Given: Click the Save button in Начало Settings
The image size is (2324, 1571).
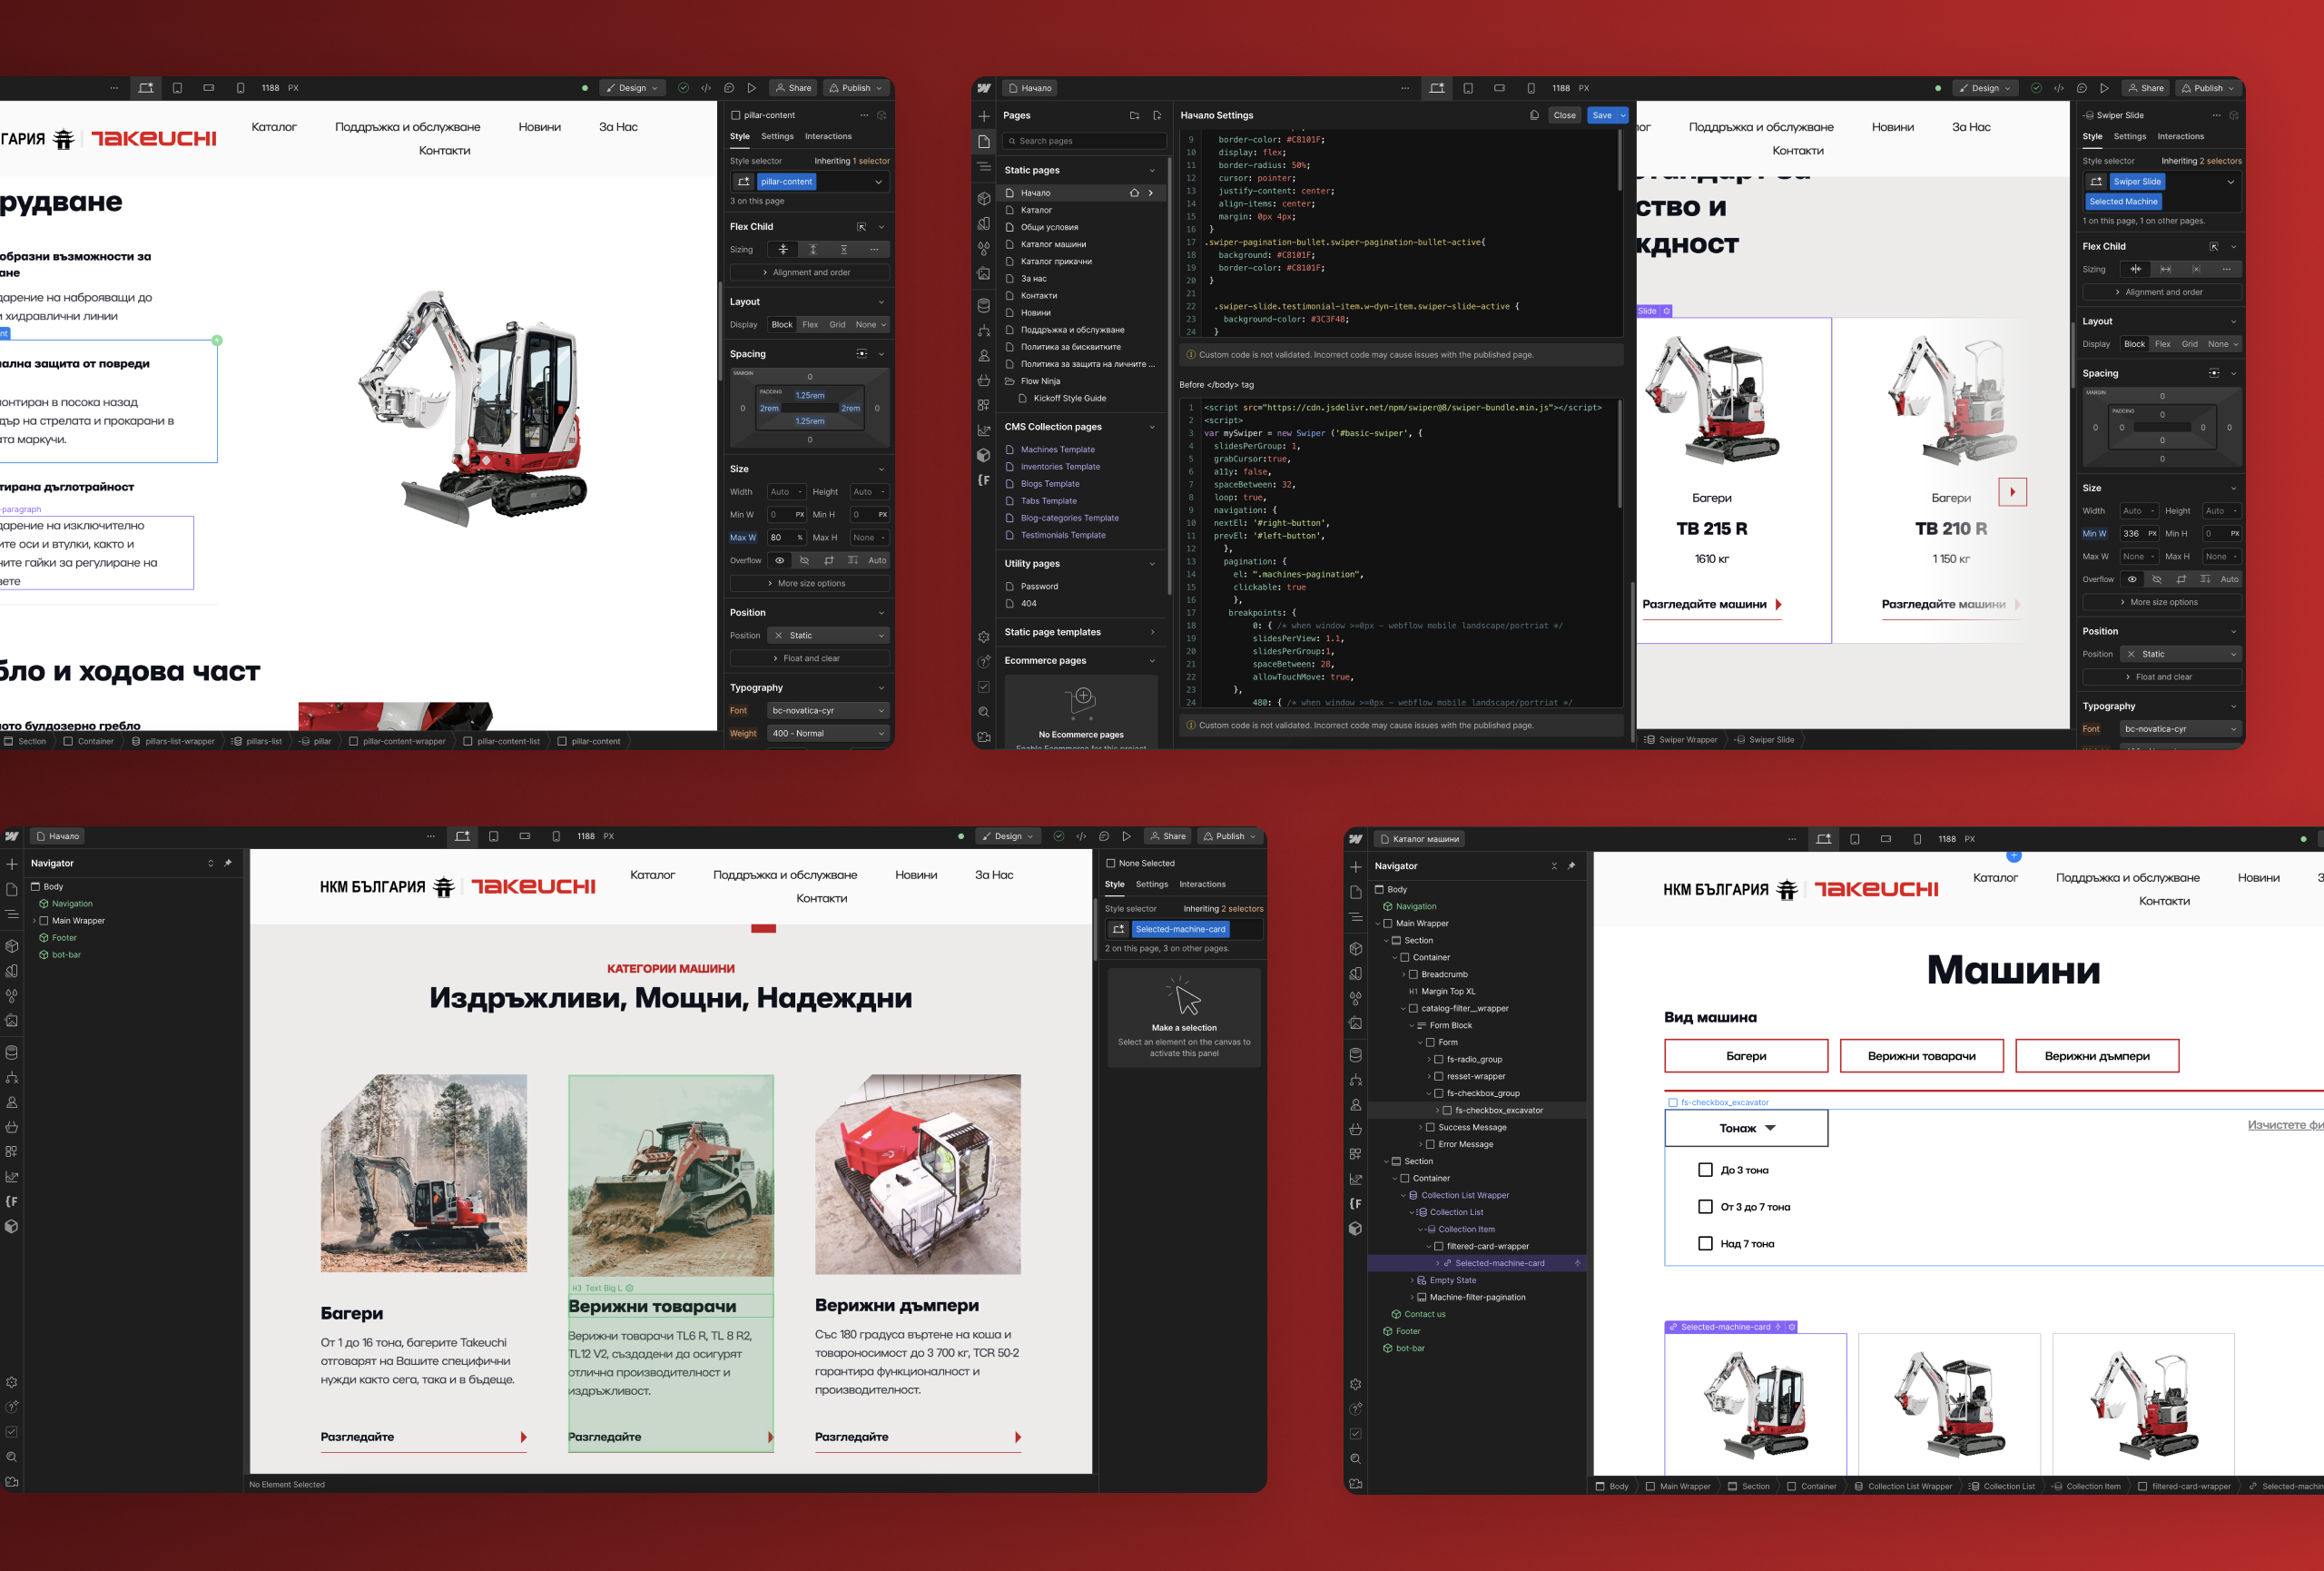Looking at the screenshot, I should [1601, 115].
